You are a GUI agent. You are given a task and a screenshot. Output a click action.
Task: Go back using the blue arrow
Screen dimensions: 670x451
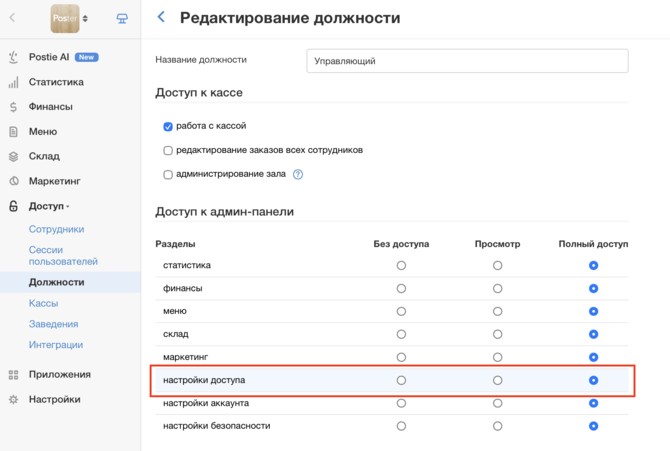[x=161, y=17]
